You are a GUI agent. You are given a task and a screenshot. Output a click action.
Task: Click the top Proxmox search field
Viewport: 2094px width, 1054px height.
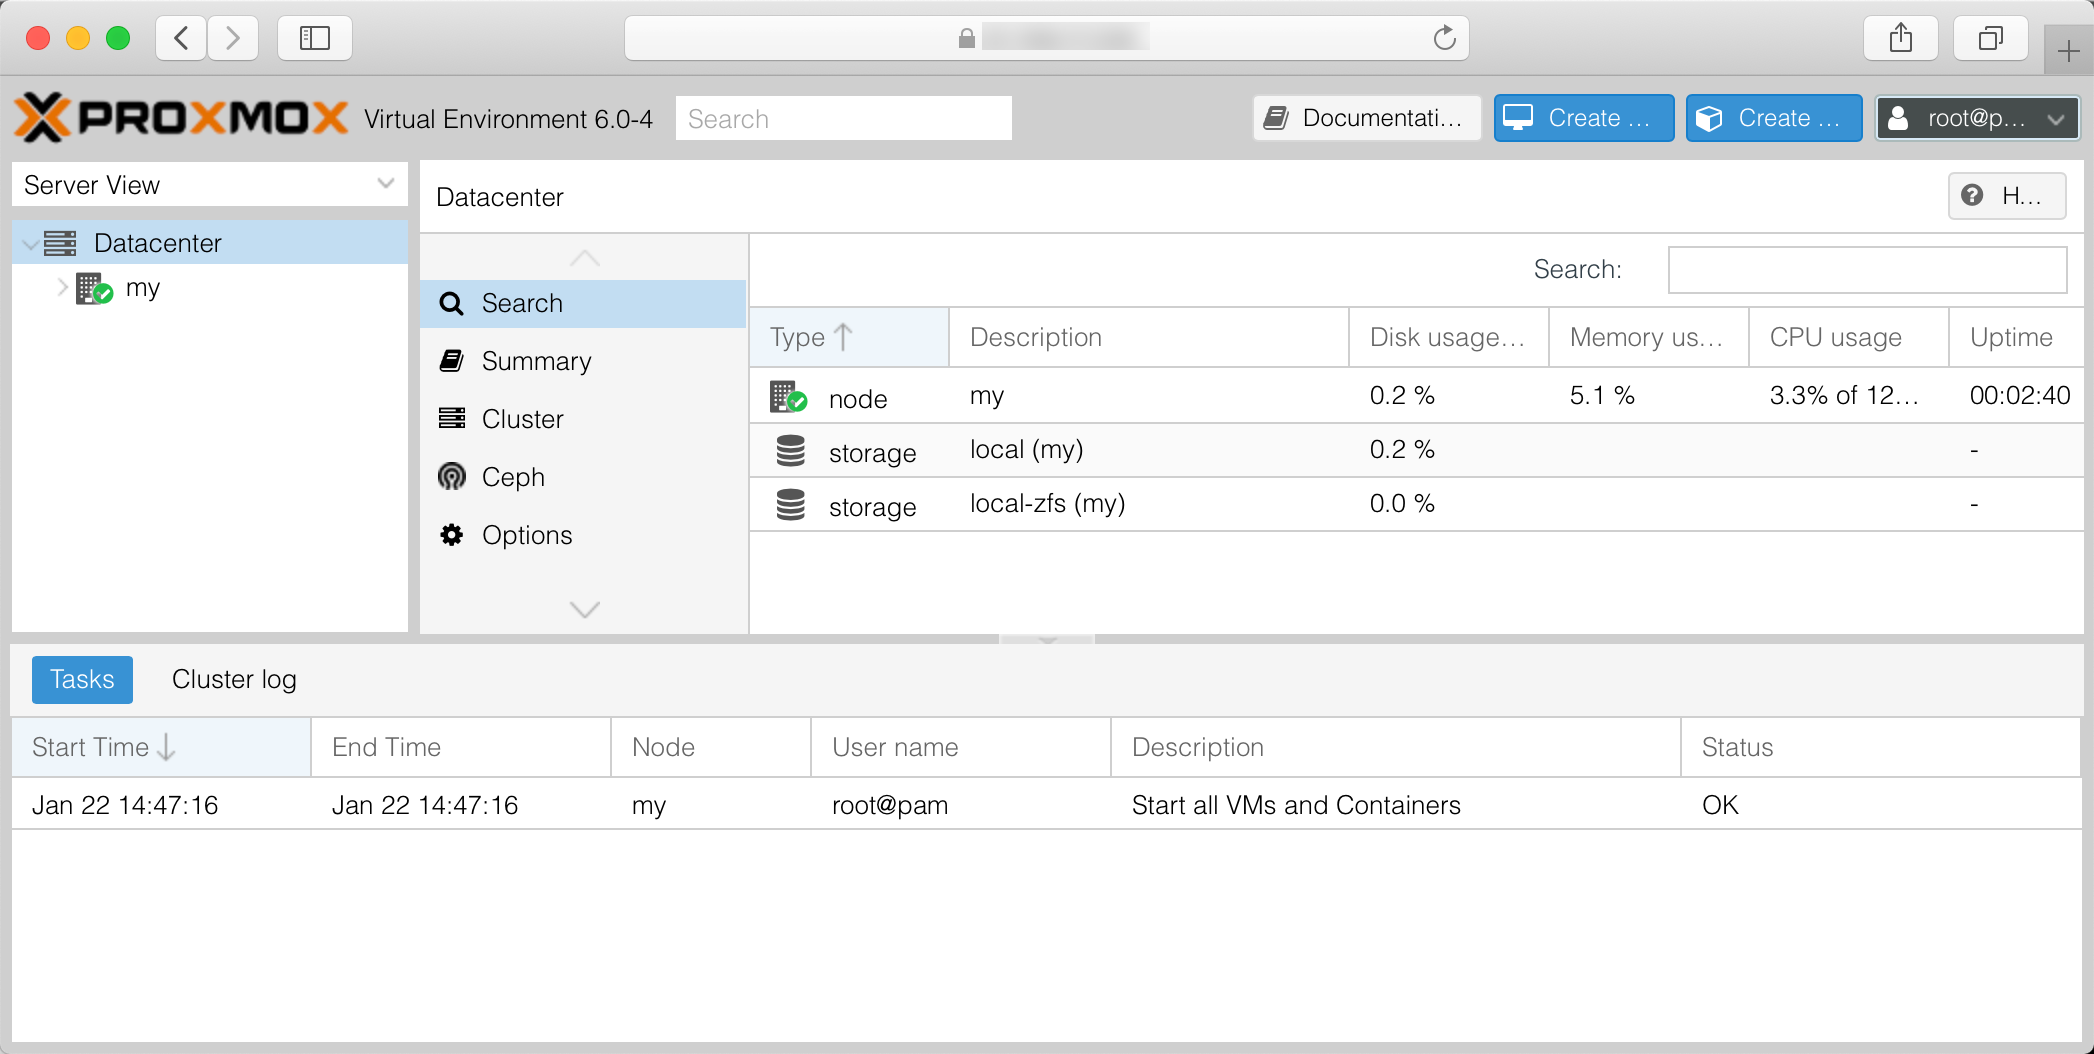tap(843, 119)
